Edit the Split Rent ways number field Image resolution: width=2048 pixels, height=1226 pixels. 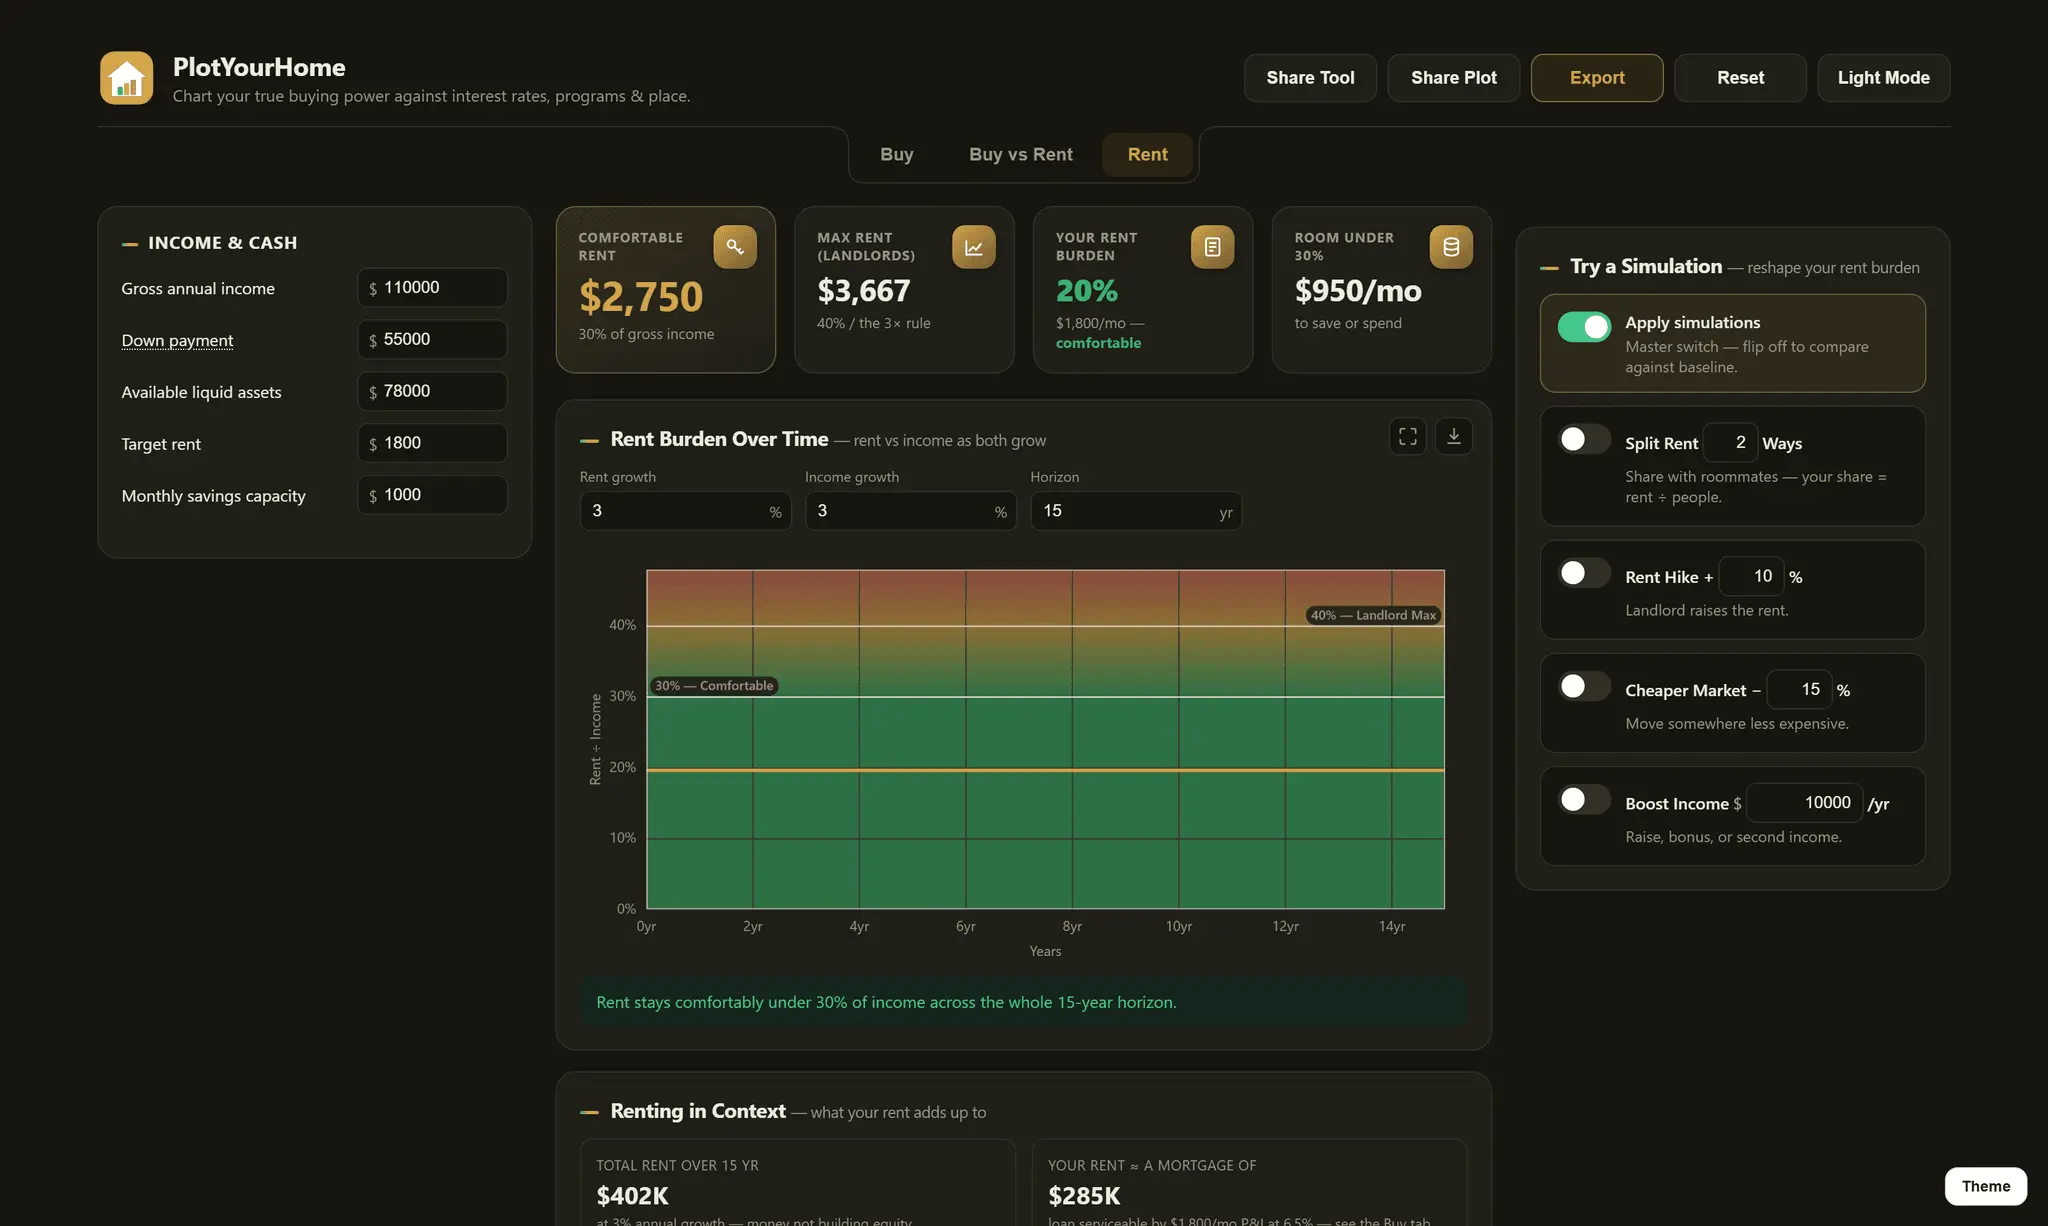point(1730,442)
